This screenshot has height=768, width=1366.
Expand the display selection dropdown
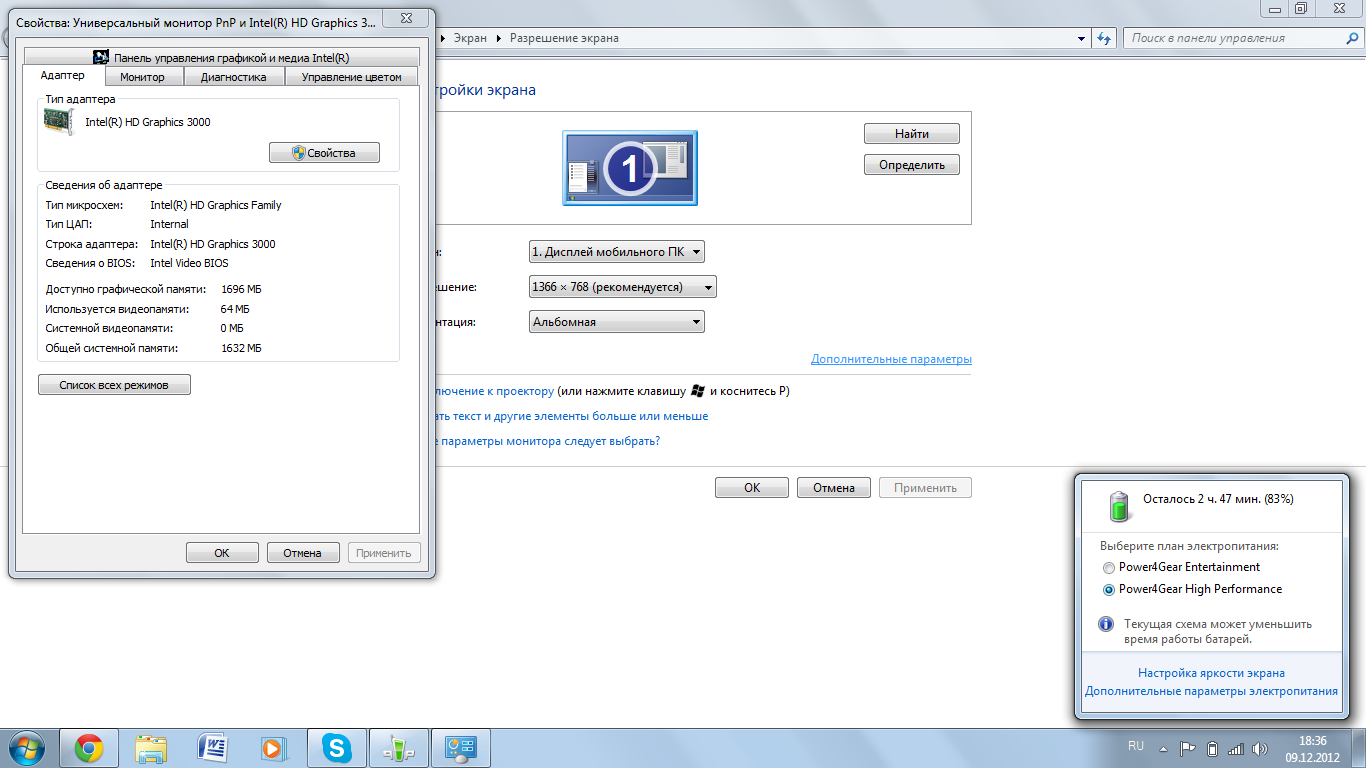point(616,252)
